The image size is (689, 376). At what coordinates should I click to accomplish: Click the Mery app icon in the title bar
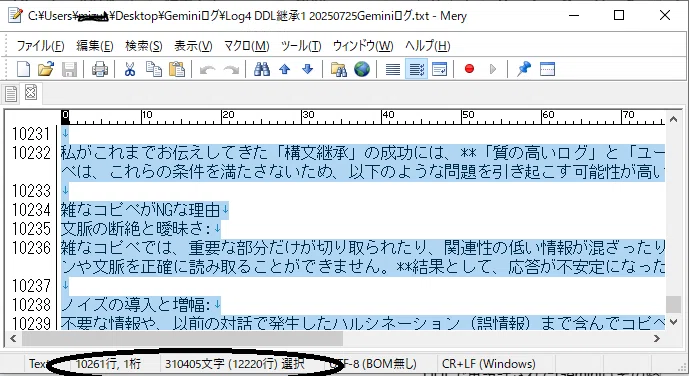15,15
